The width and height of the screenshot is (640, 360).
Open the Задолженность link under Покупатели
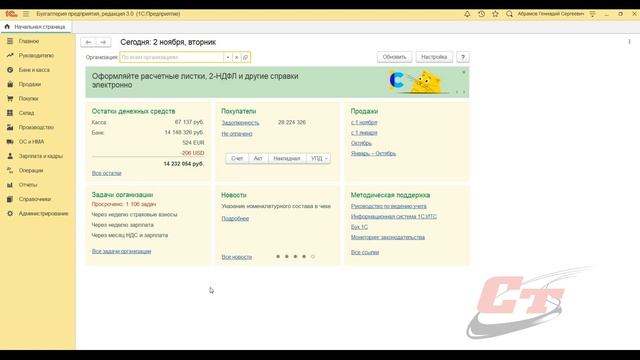coord(240,122)
